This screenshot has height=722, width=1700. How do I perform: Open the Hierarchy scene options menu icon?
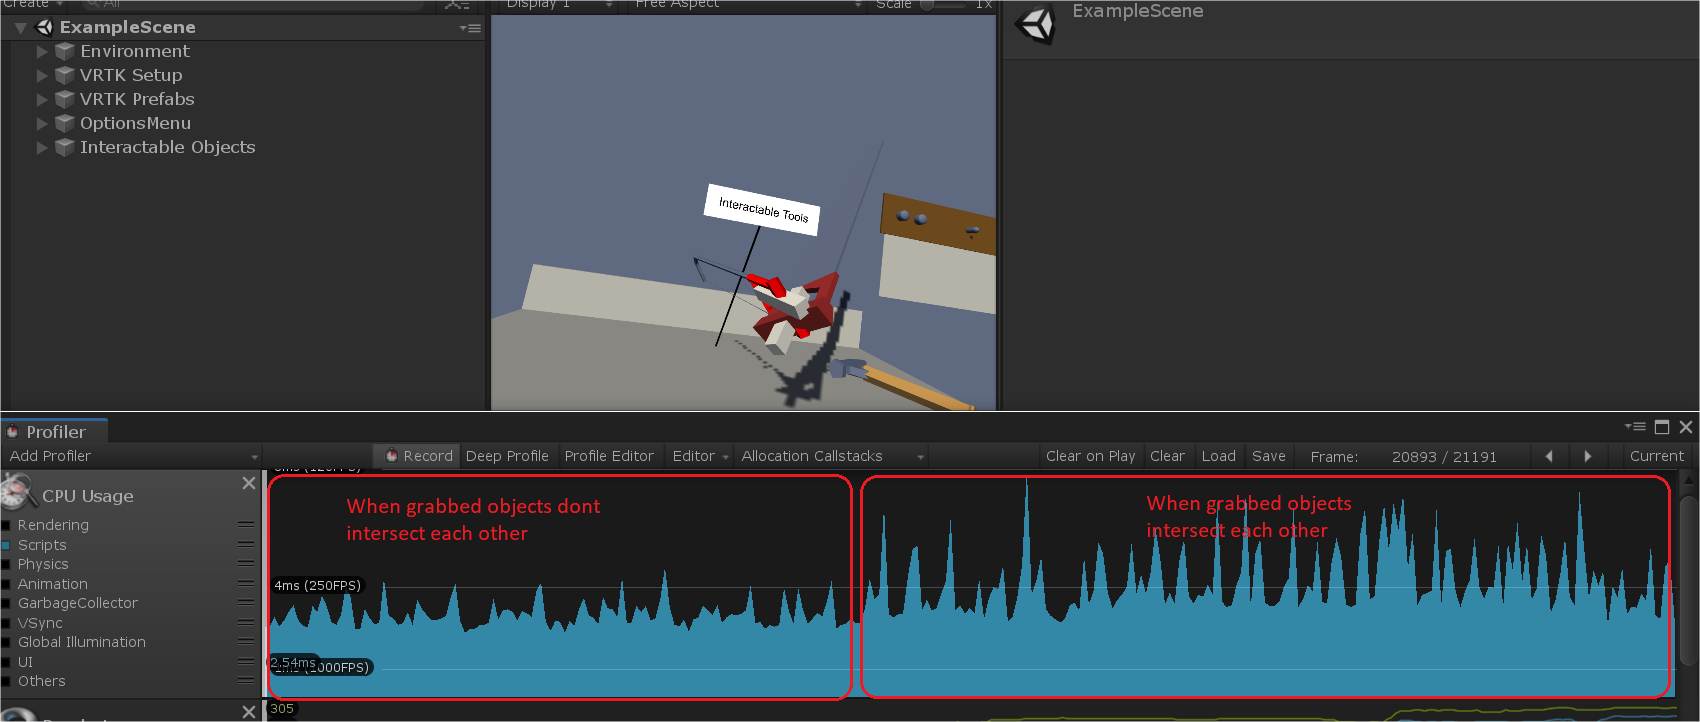(x=470, y=28)
